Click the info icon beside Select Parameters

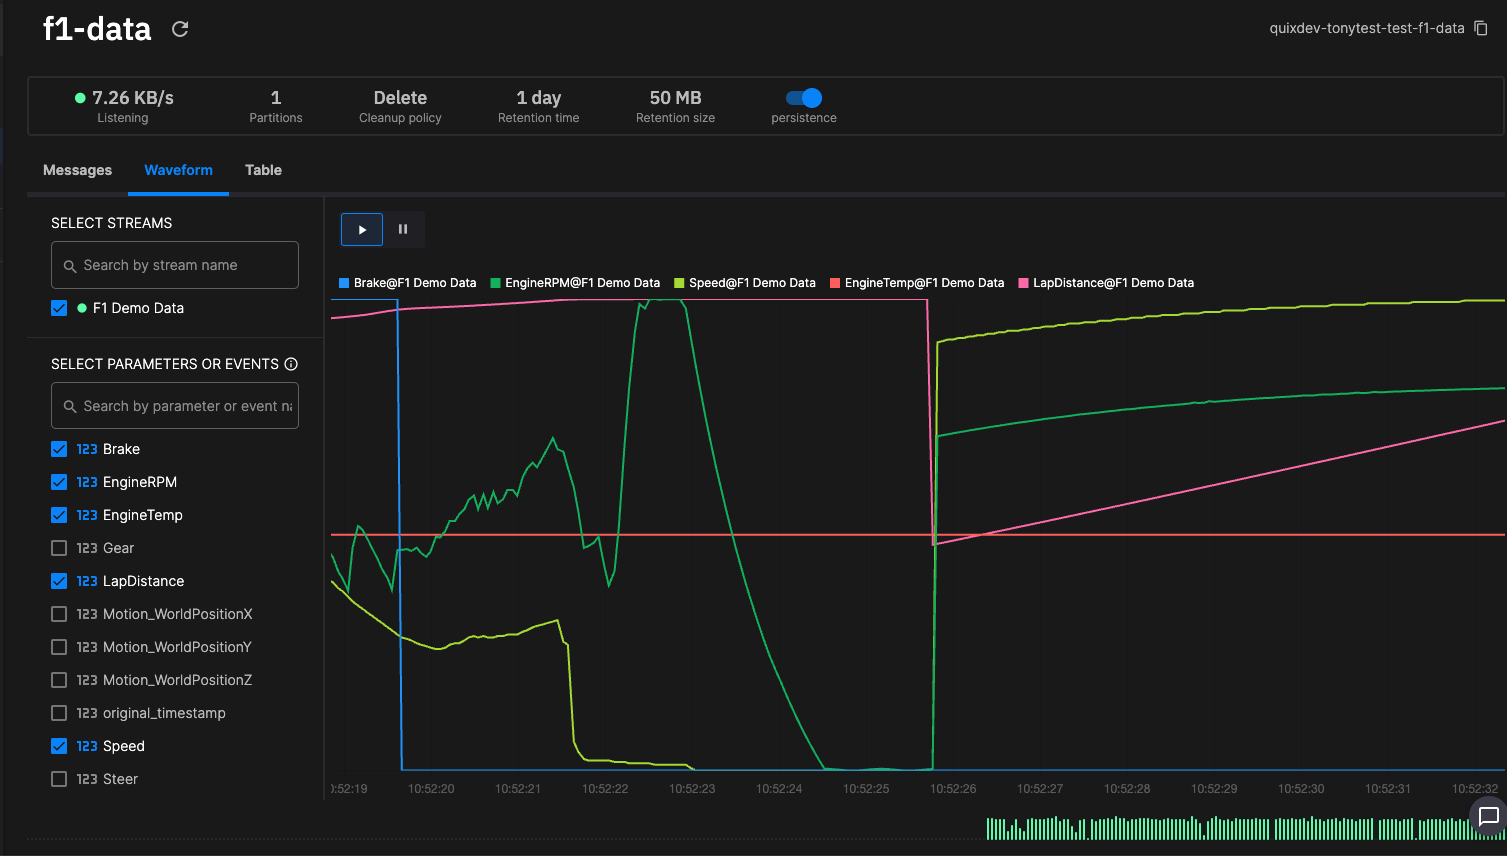[291, 364]
